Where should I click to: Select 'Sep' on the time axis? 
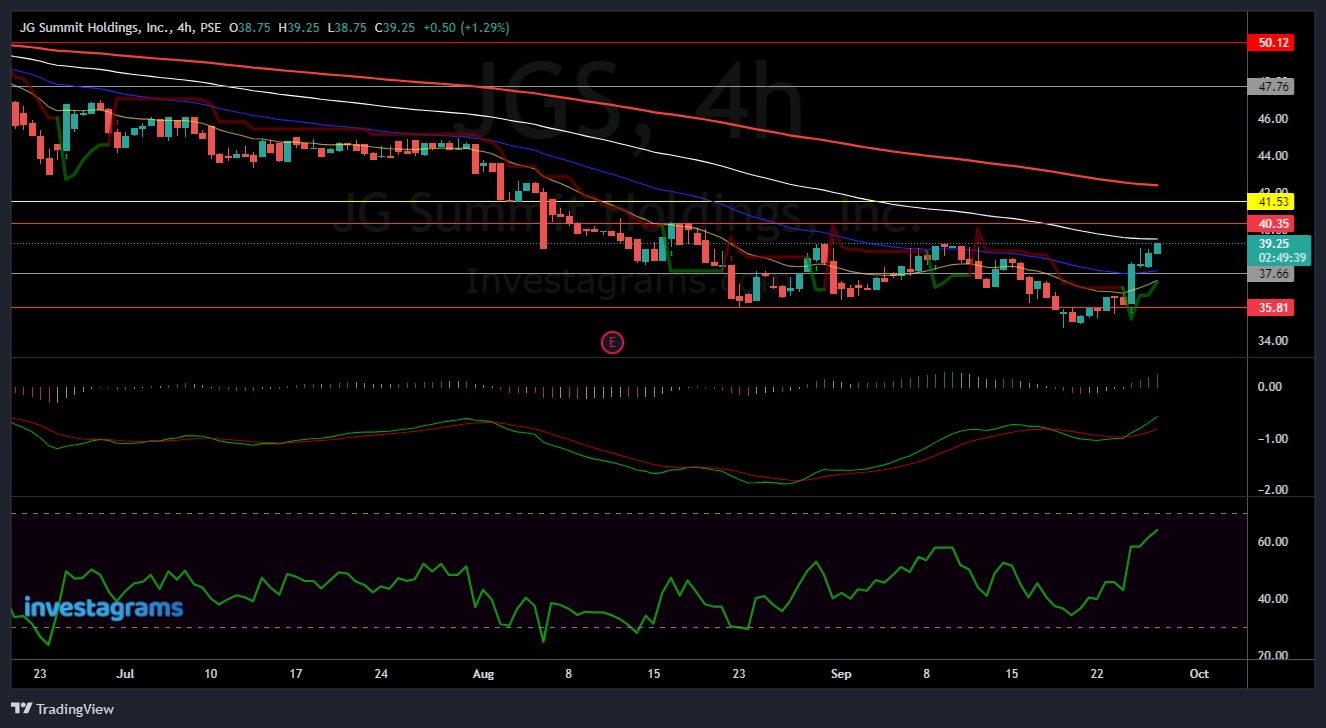[x=840, y=674]
